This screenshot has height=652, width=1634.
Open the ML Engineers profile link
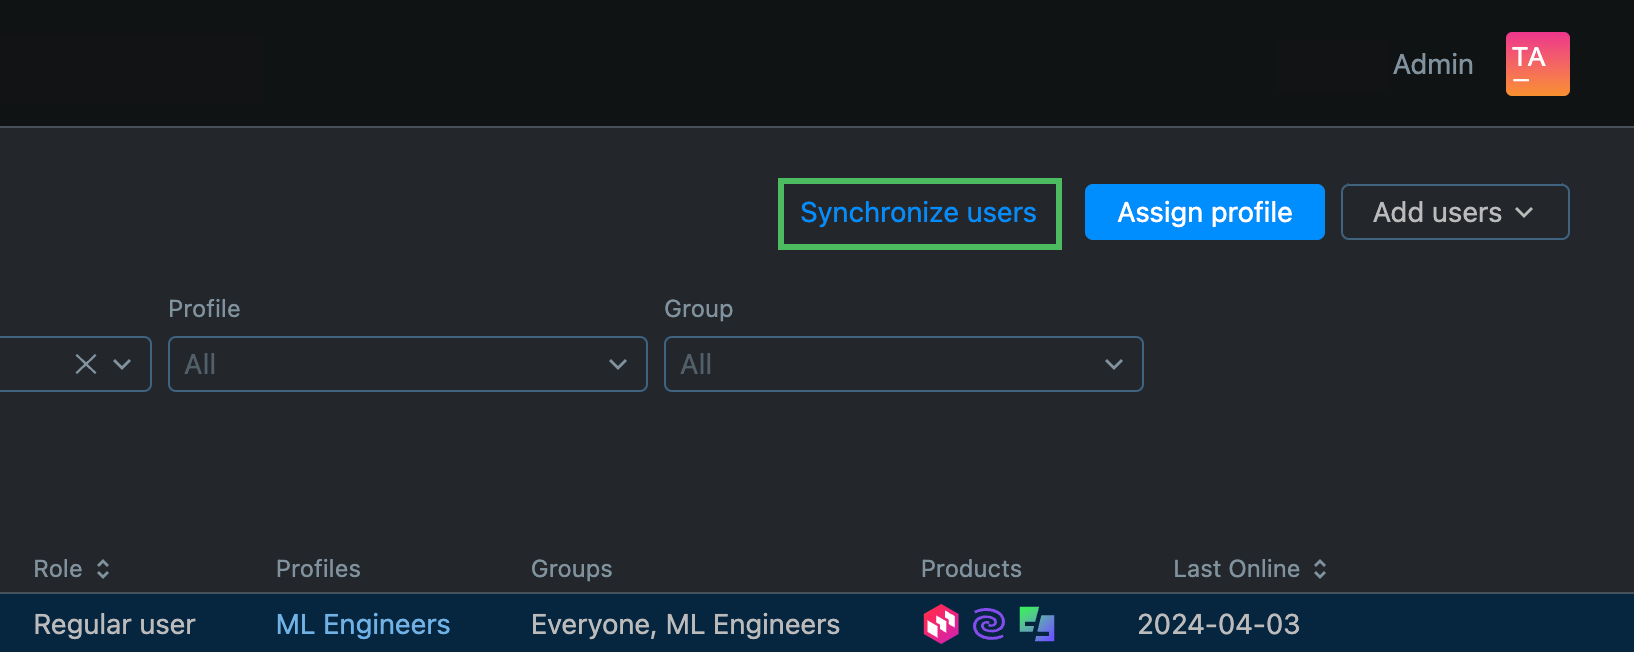(x=363, y=624)
